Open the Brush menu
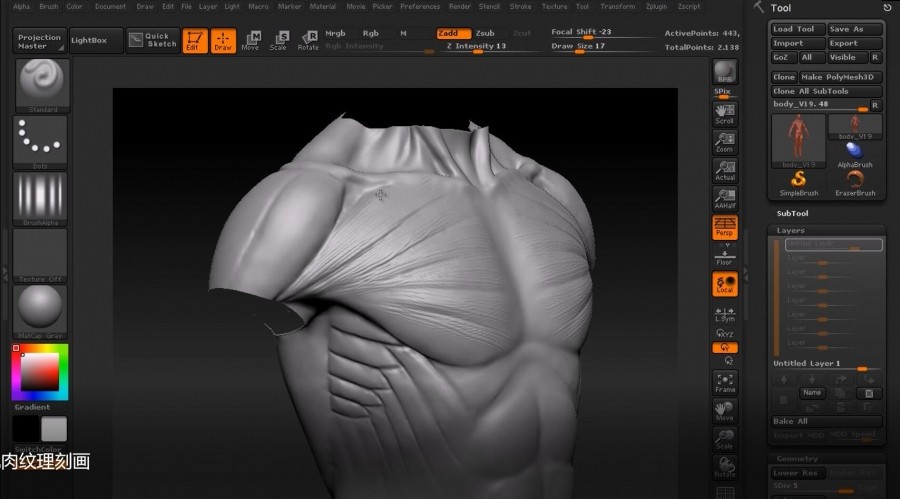The width and height of the screenshot is (900, 499). tap(49, 6)
